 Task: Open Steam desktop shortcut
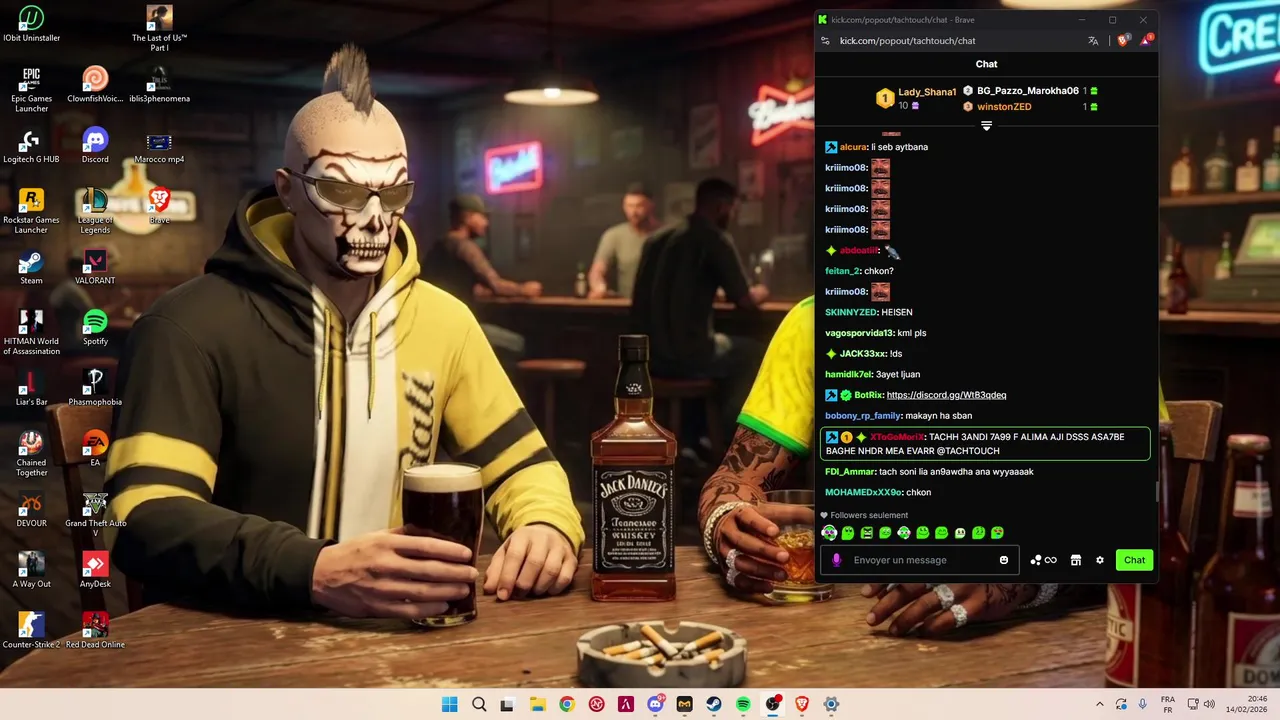(31, 267)
